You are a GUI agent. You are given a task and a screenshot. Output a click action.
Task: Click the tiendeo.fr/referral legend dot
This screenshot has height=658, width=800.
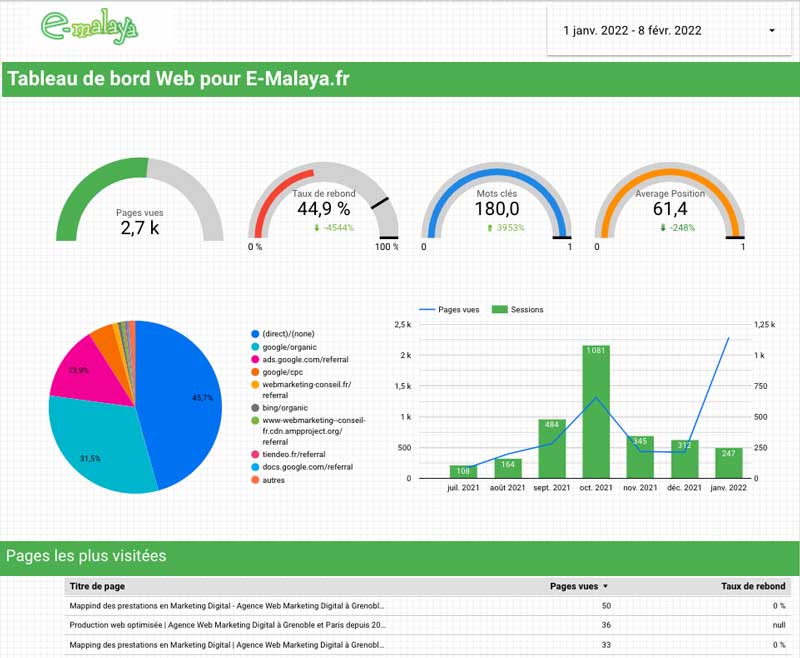(255, 454)
